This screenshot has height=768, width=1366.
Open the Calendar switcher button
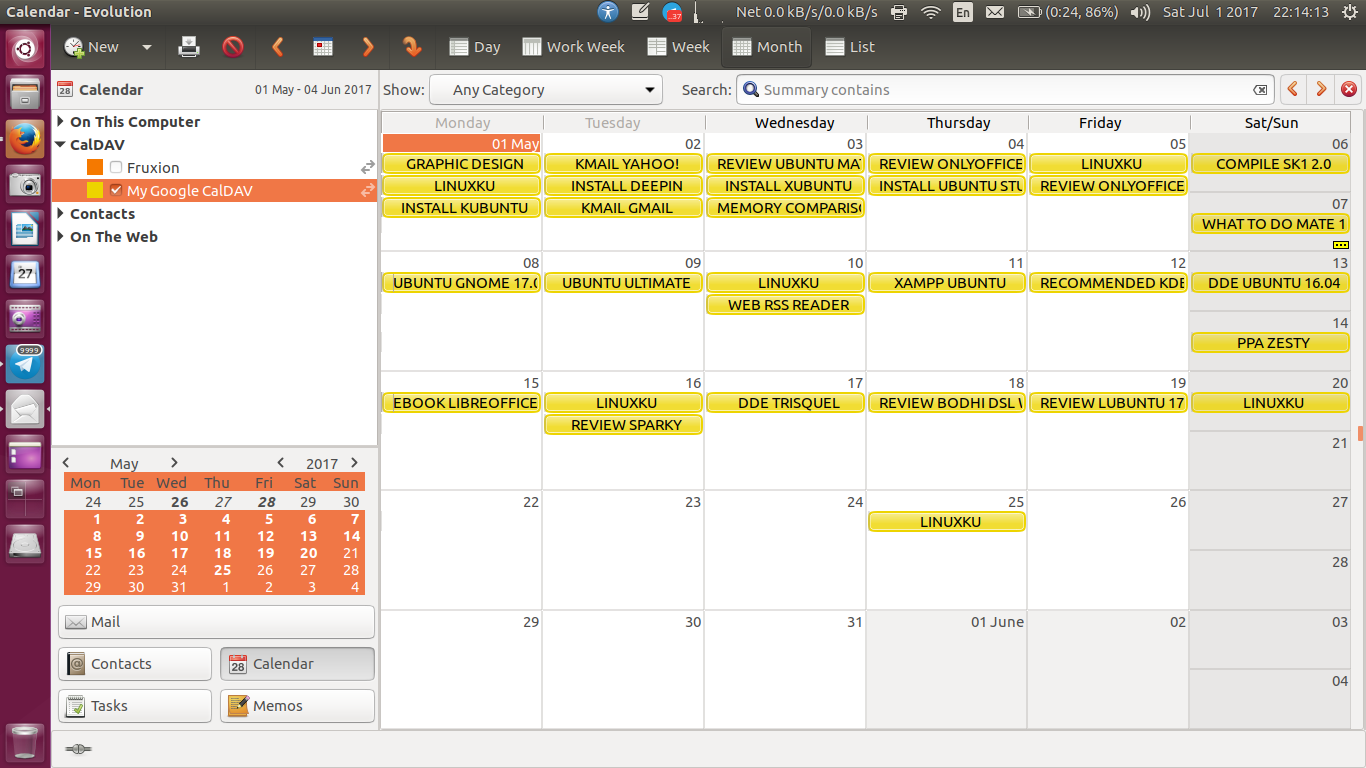[x=298, y=664]
